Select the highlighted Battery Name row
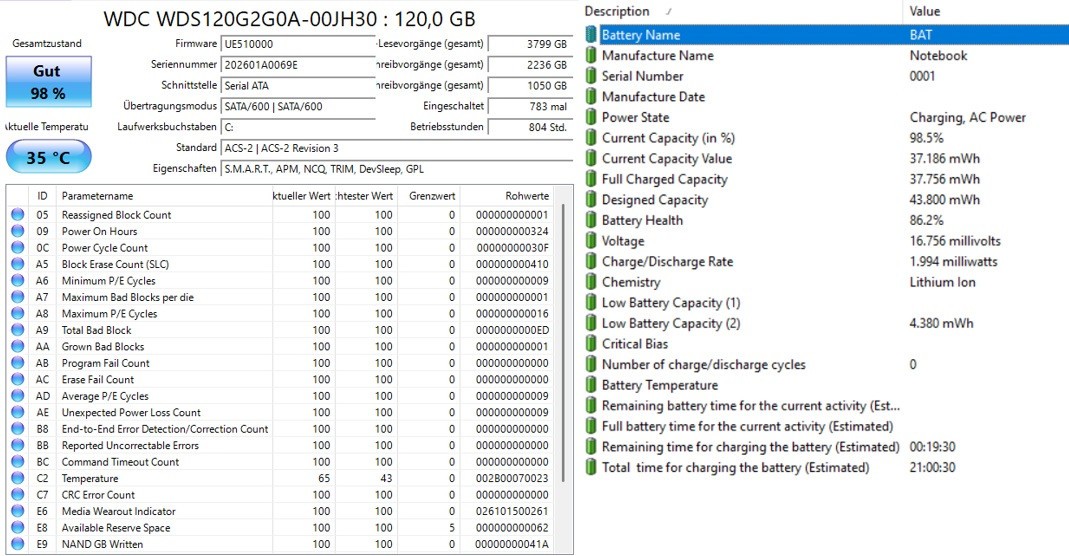Image resolution: width=1069 pixels, height=556 pixels. pos(826,35)
